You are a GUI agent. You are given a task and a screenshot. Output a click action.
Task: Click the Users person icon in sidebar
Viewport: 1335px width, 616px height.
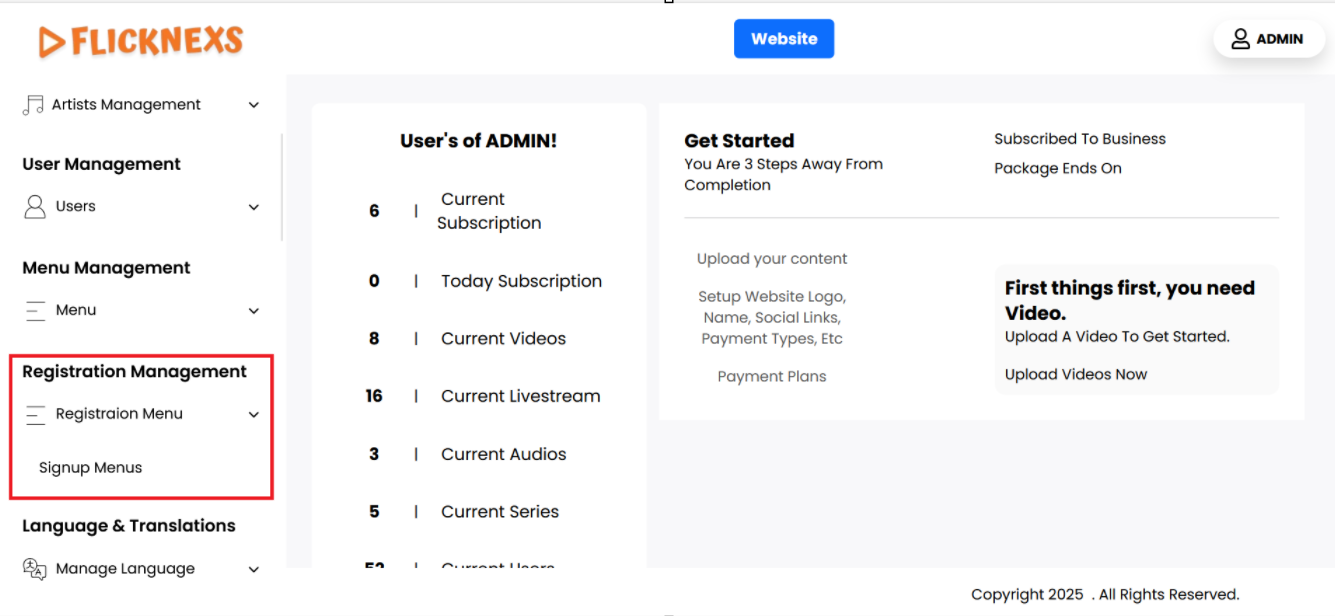(35, 207)
